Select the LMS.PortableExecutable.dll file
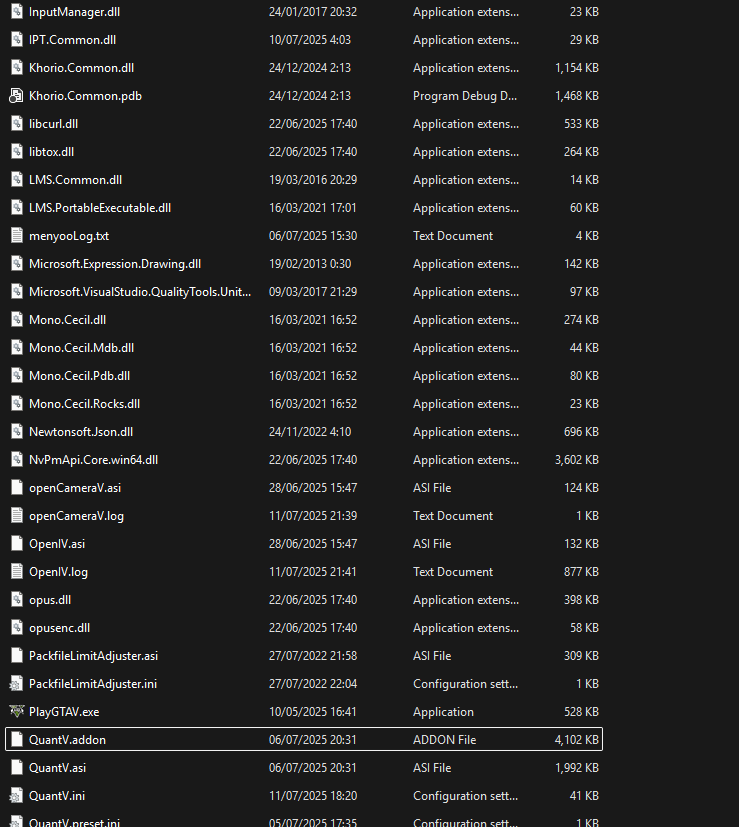This screenshot has width=739, height=827. click(100, 208)
